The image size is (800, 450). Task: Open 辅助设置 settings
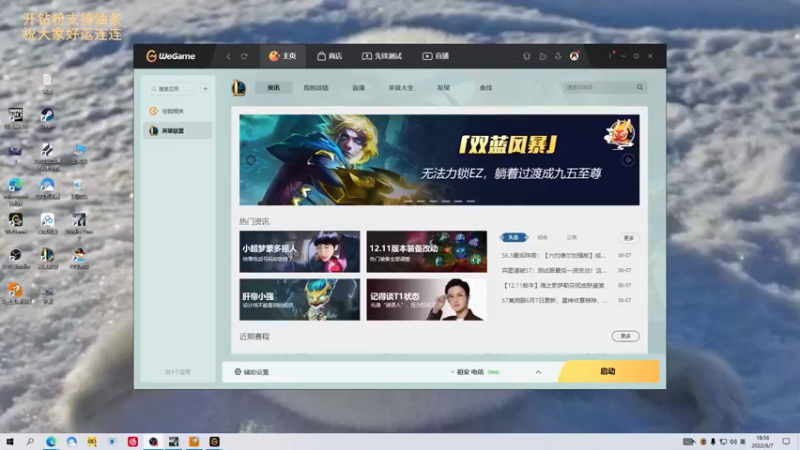tap(252, 372)
